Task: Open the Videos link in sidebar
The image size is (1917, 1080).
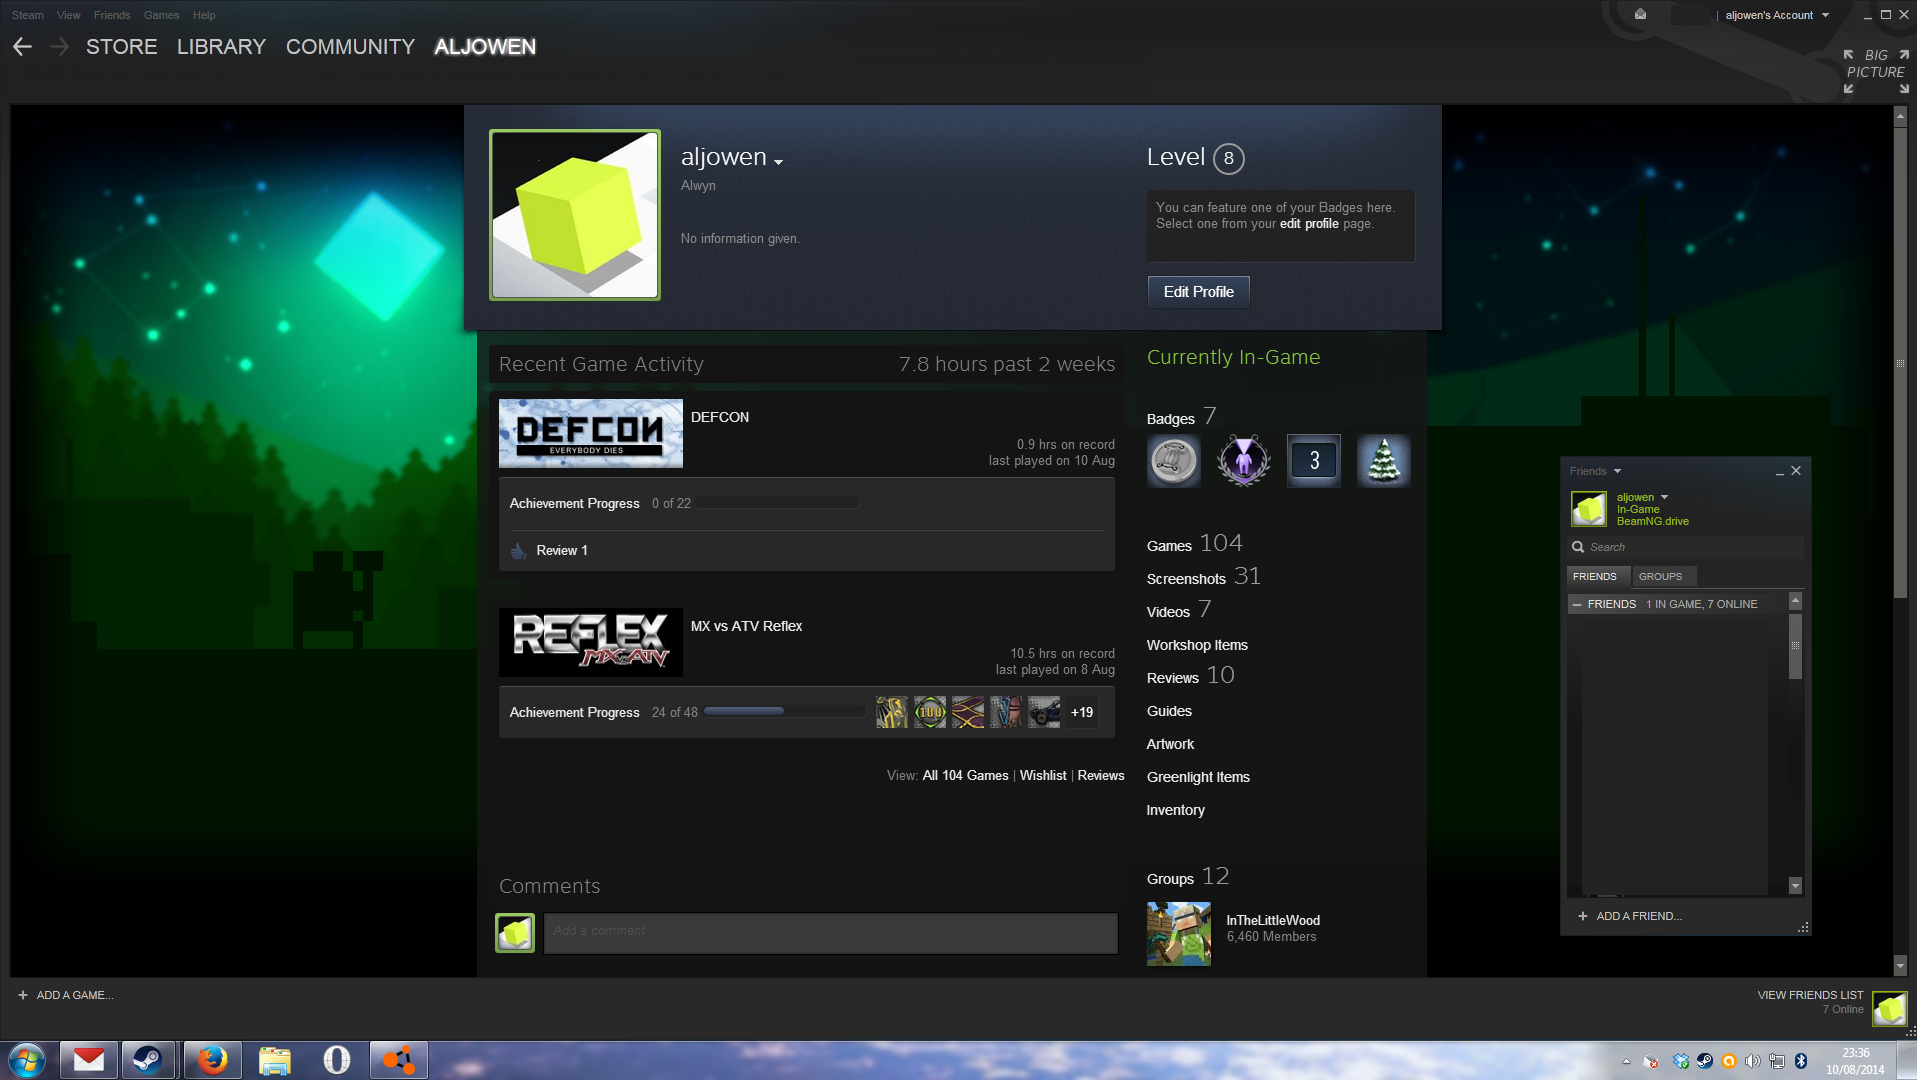Action: pyautogui.click(x=1179, y=610)
